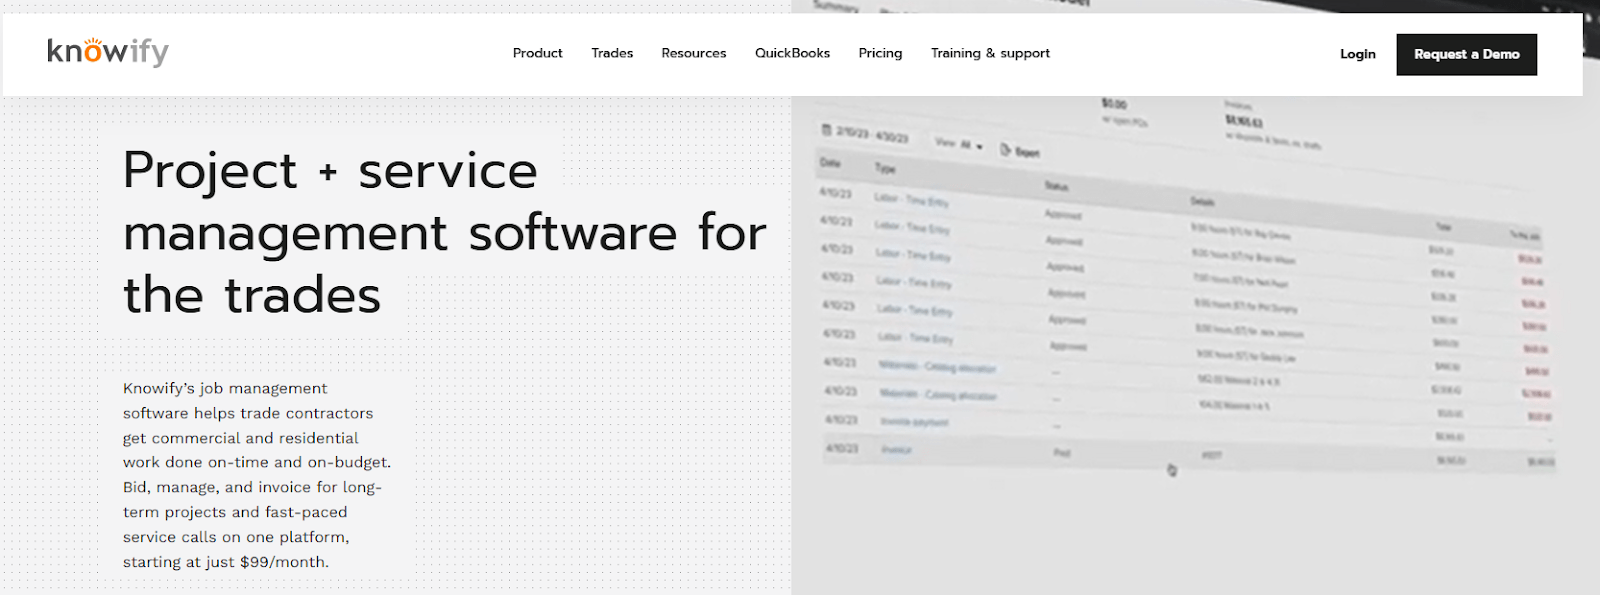The width and height of the screenshot is (1600, 595).
Task: Click the Status column header
Action: (x=1056, y=186)
